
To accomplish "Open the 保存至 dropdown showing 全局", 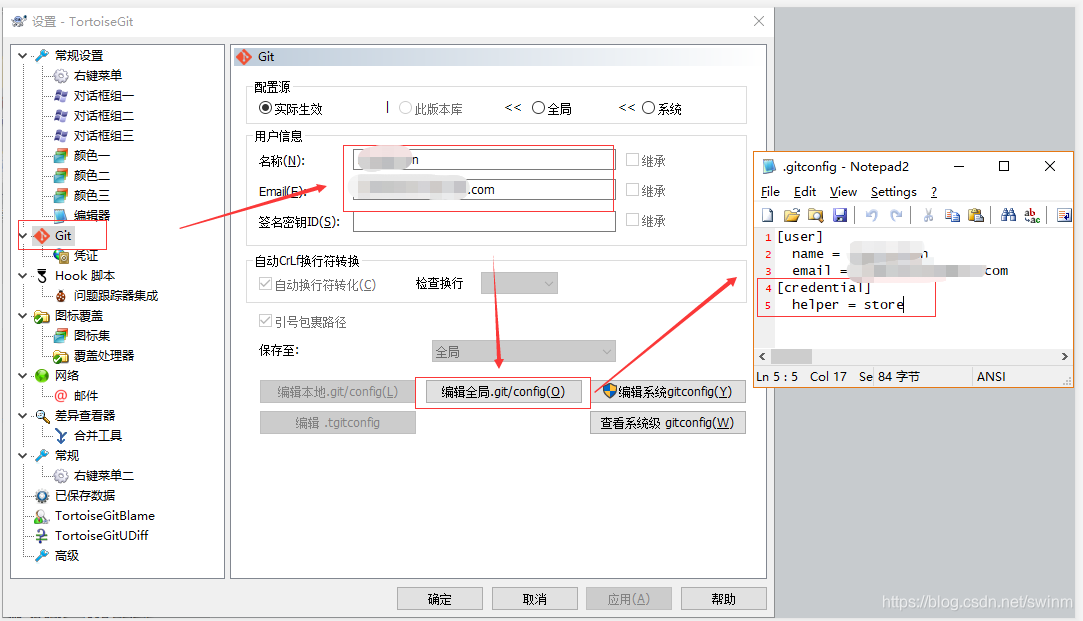I will [x=524, y=352].
